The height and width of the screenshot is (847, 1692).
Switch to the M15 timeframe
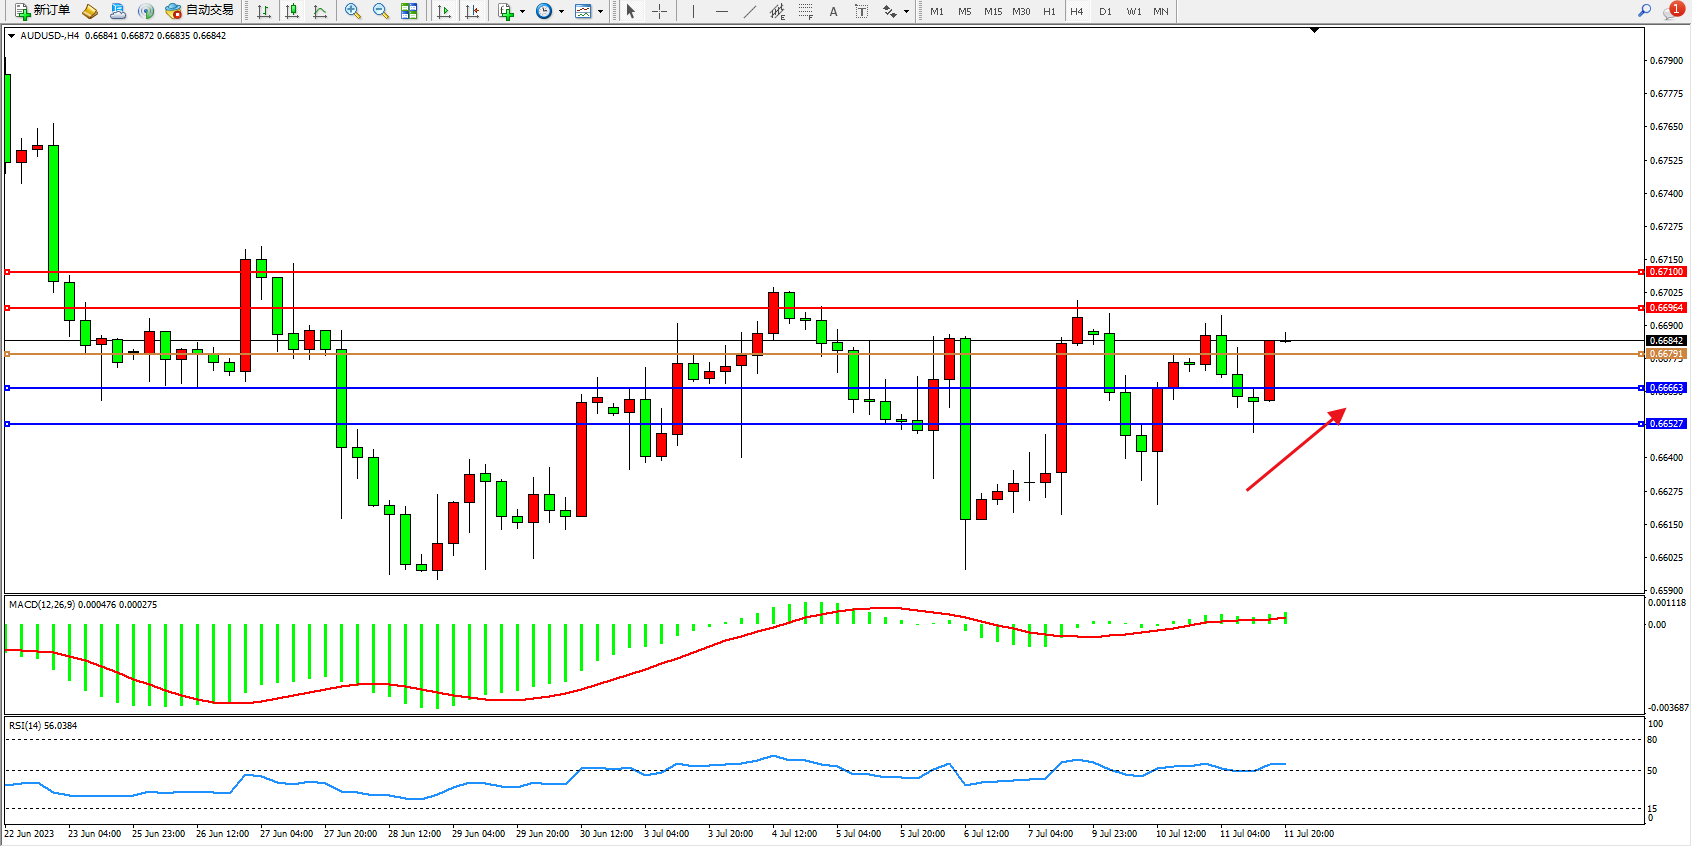pos(992,12)
